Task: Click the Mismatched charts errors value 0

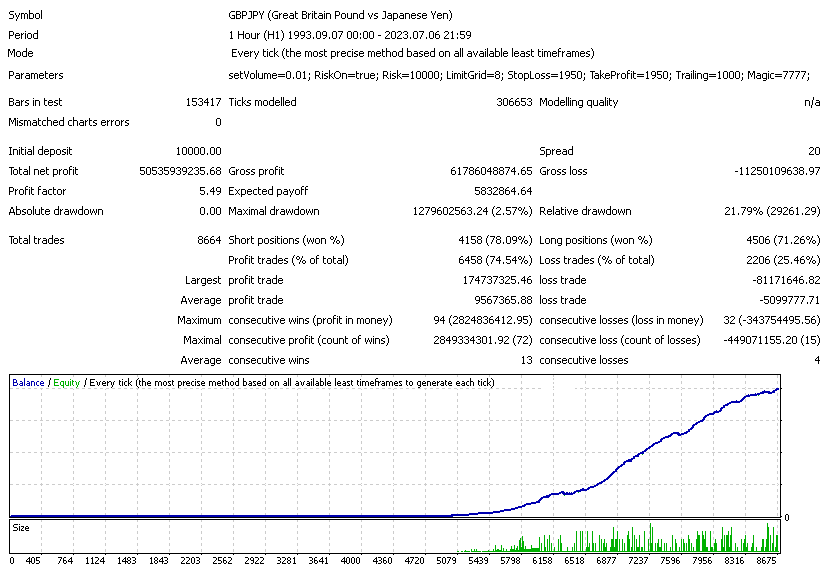Action: [x=218, y=123]
